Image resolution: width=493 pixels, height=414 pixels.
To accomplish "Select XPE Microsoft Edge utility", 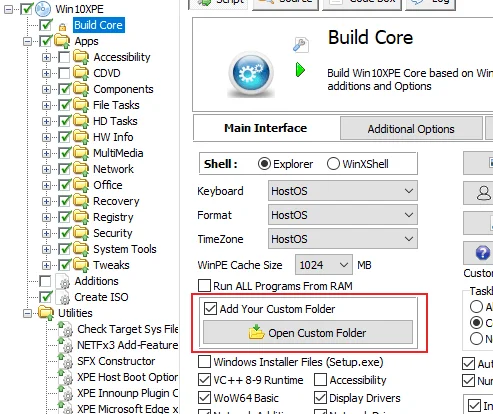I will [x=128, y=409].
